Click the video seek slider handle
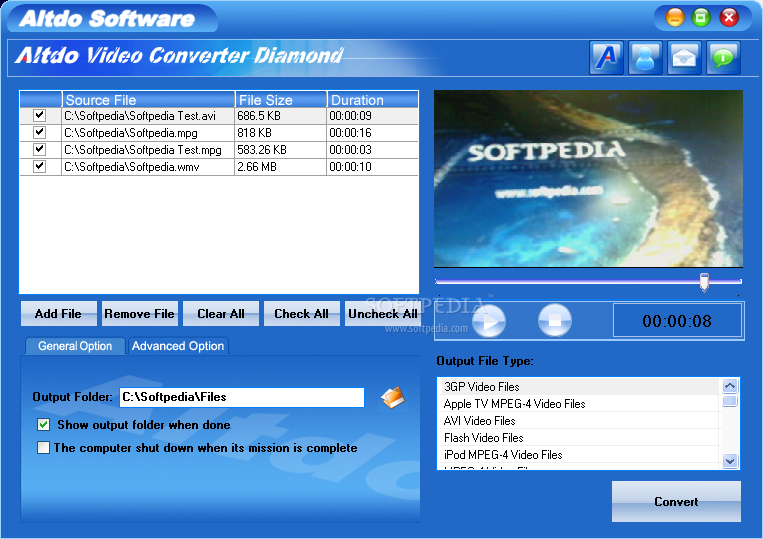Image resolution: width=763 pixels, height=539 pixels. pos(704,282)
